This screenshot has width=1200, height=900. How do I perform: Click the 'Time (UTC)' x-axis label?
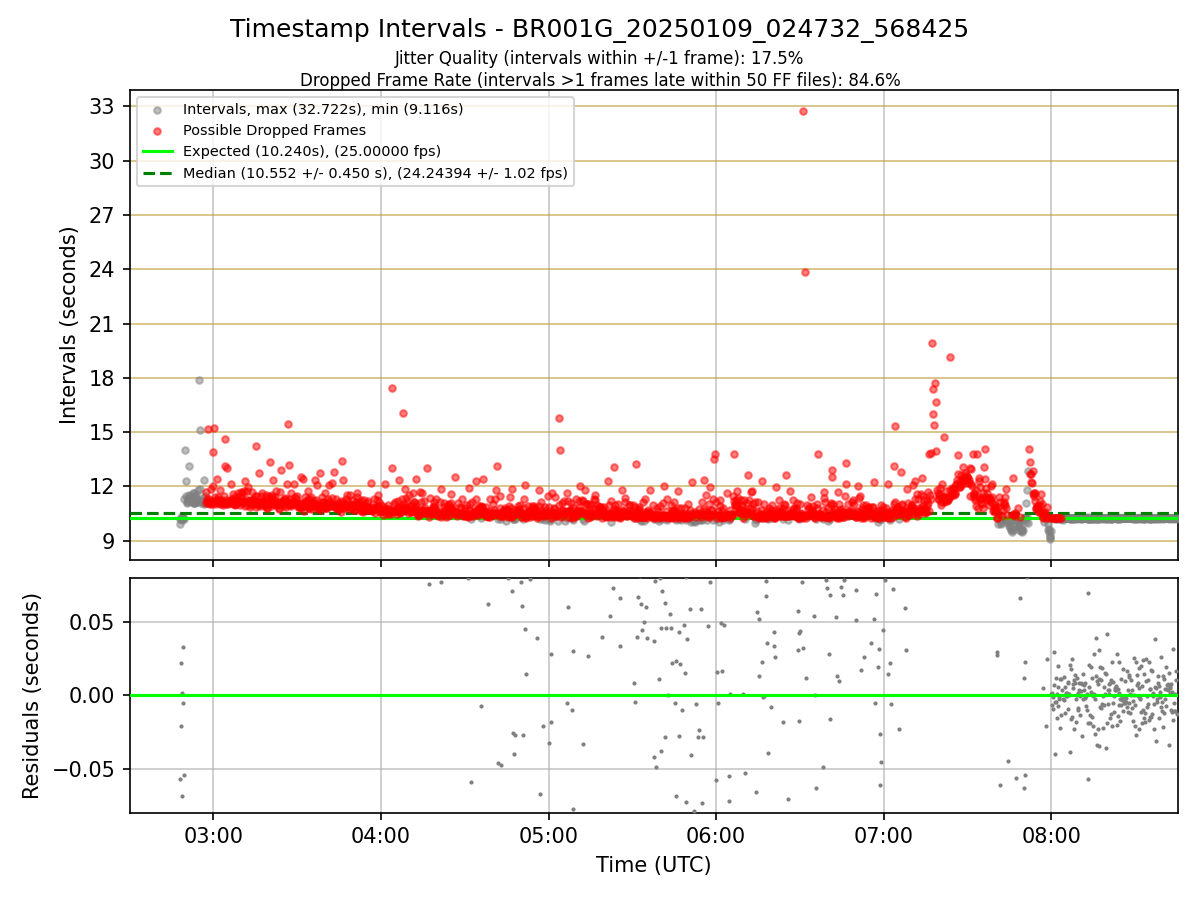click(x=654, y=865)
